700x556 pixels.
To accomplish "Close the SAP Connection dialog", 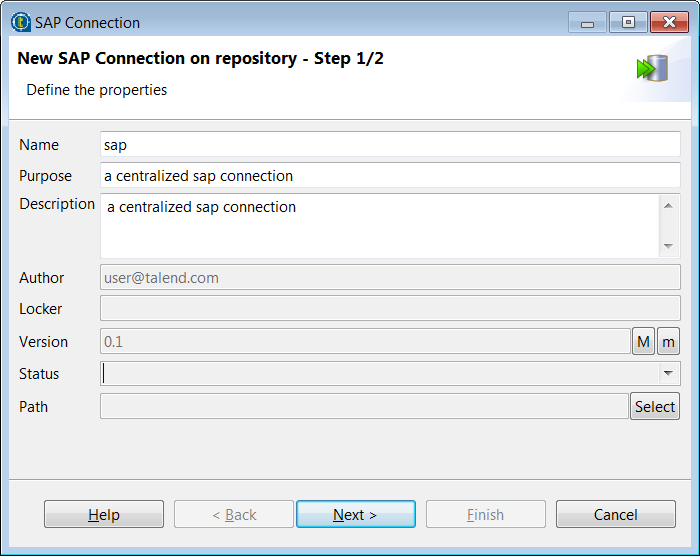I will 668,22.
